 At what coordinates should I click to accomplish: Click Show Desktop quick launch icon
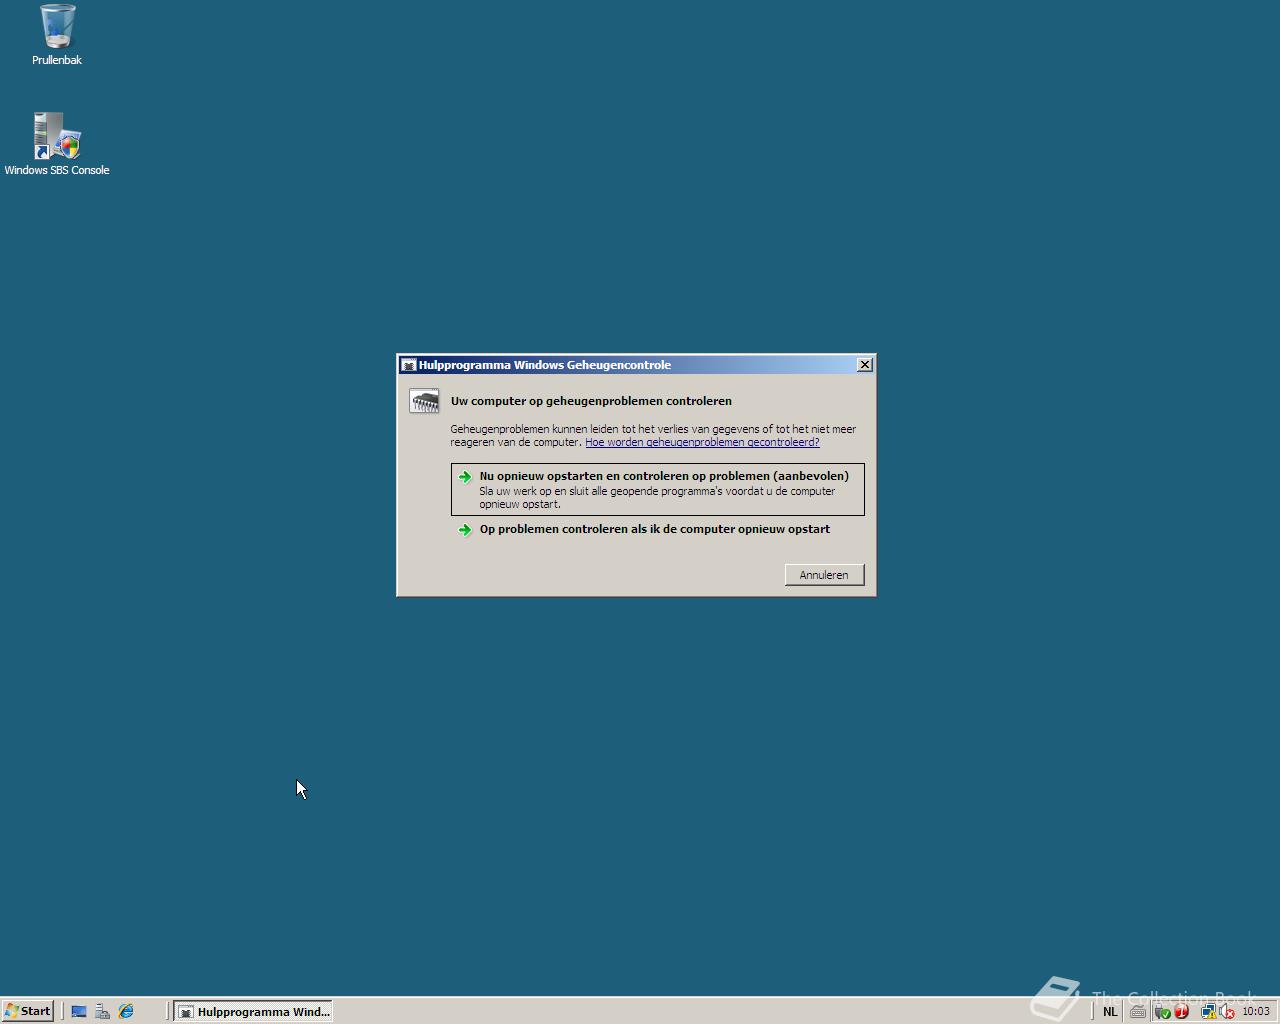(x=79, y=1011)
